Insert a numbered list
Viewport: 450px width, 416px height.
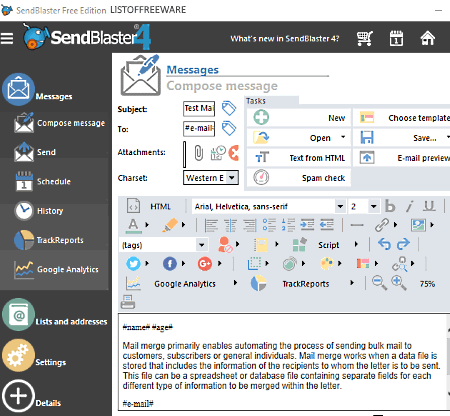(x=288, y=225)
